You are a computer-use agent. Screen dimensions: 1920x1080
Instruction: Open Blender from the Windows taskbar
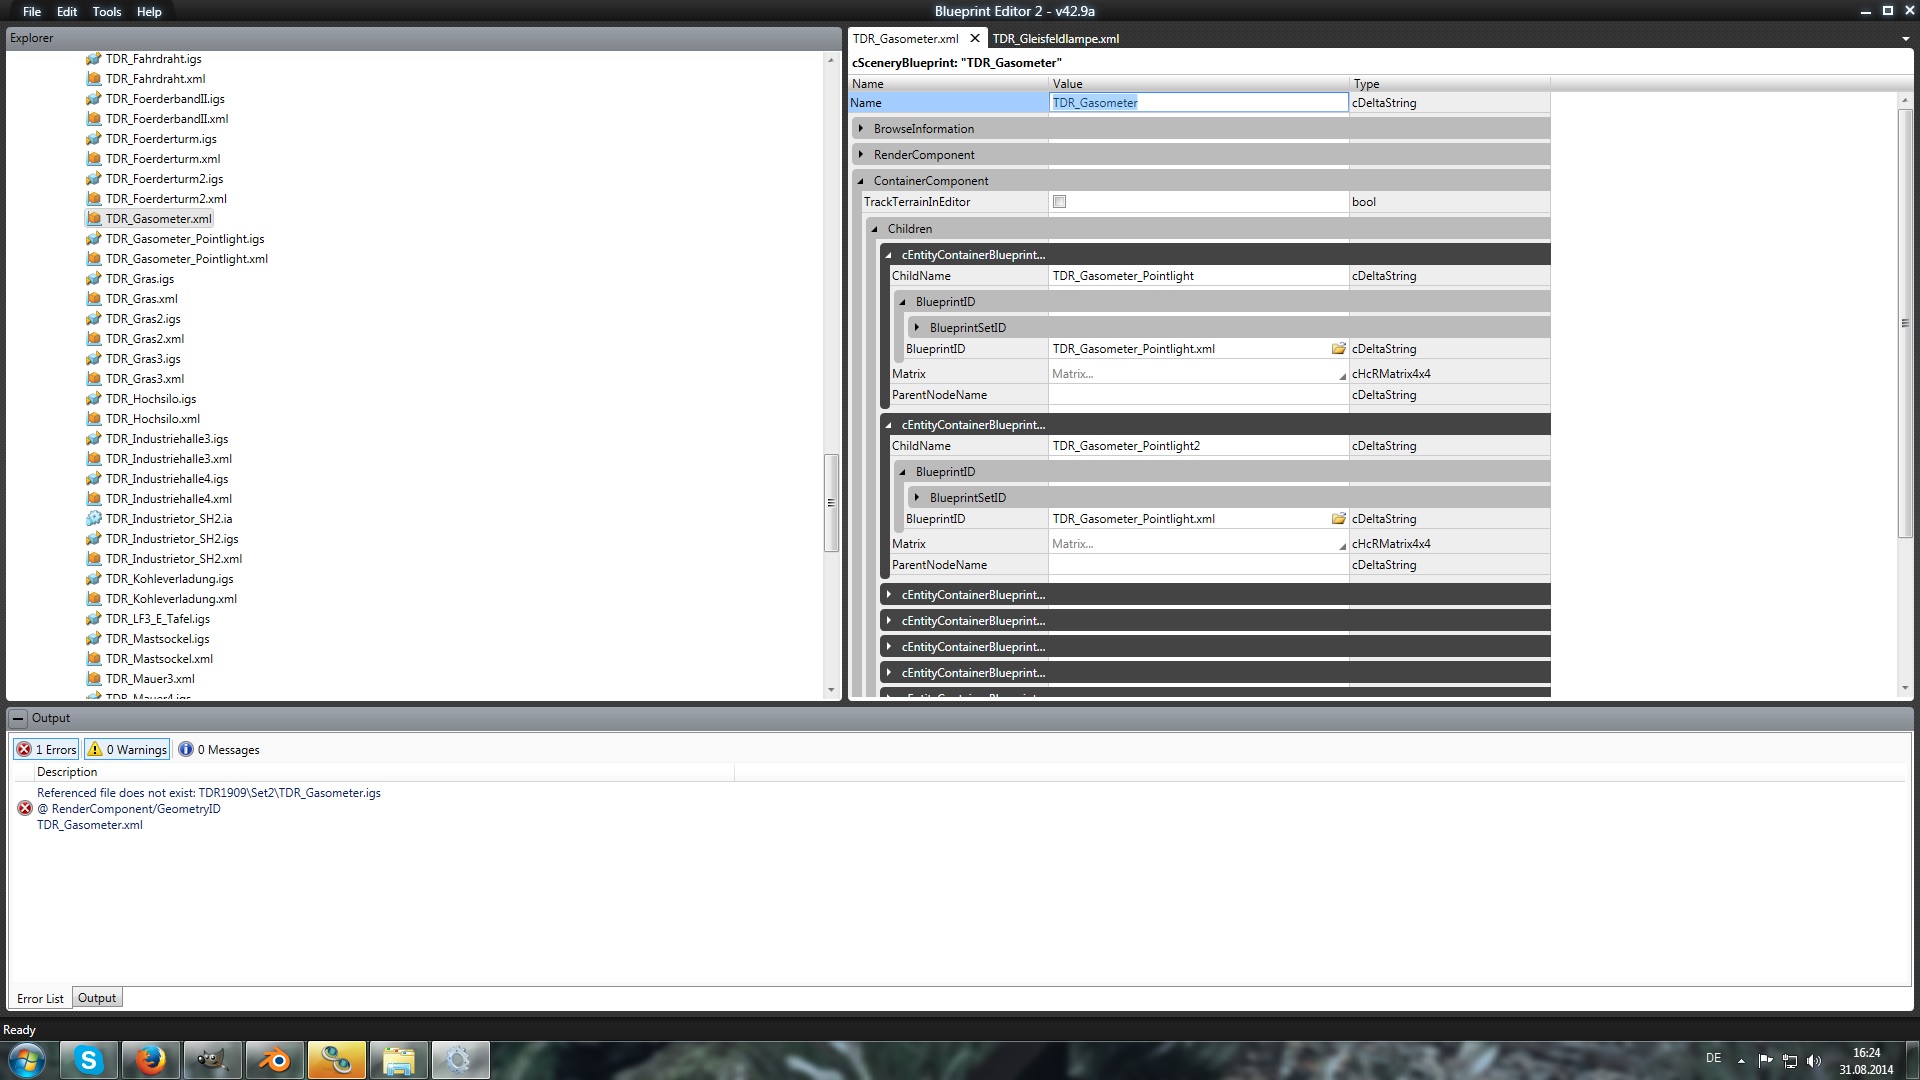pyautogui.click(x=274, y=1060)
